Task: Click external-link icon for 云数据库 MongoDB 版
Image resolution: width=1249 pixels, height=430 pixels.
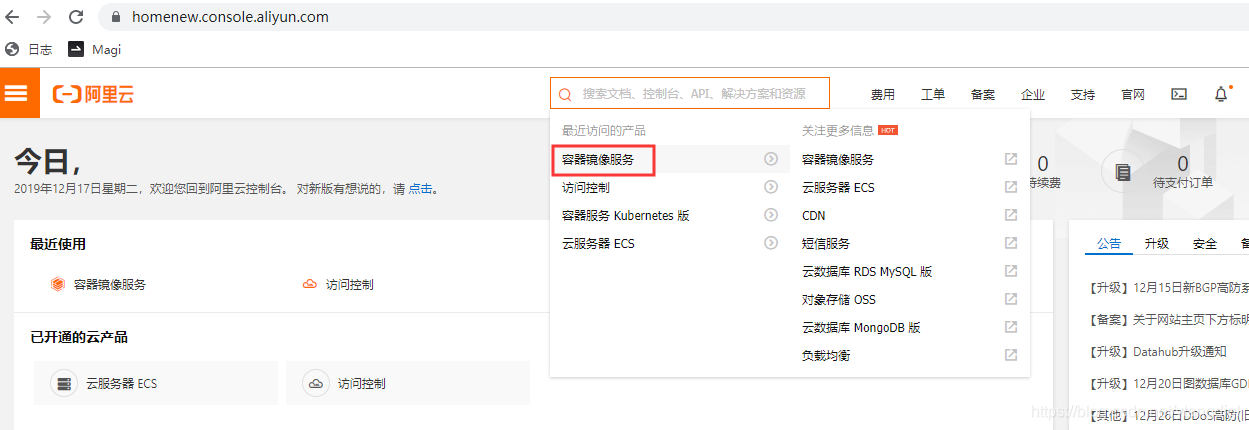Action: point(1011,327)
